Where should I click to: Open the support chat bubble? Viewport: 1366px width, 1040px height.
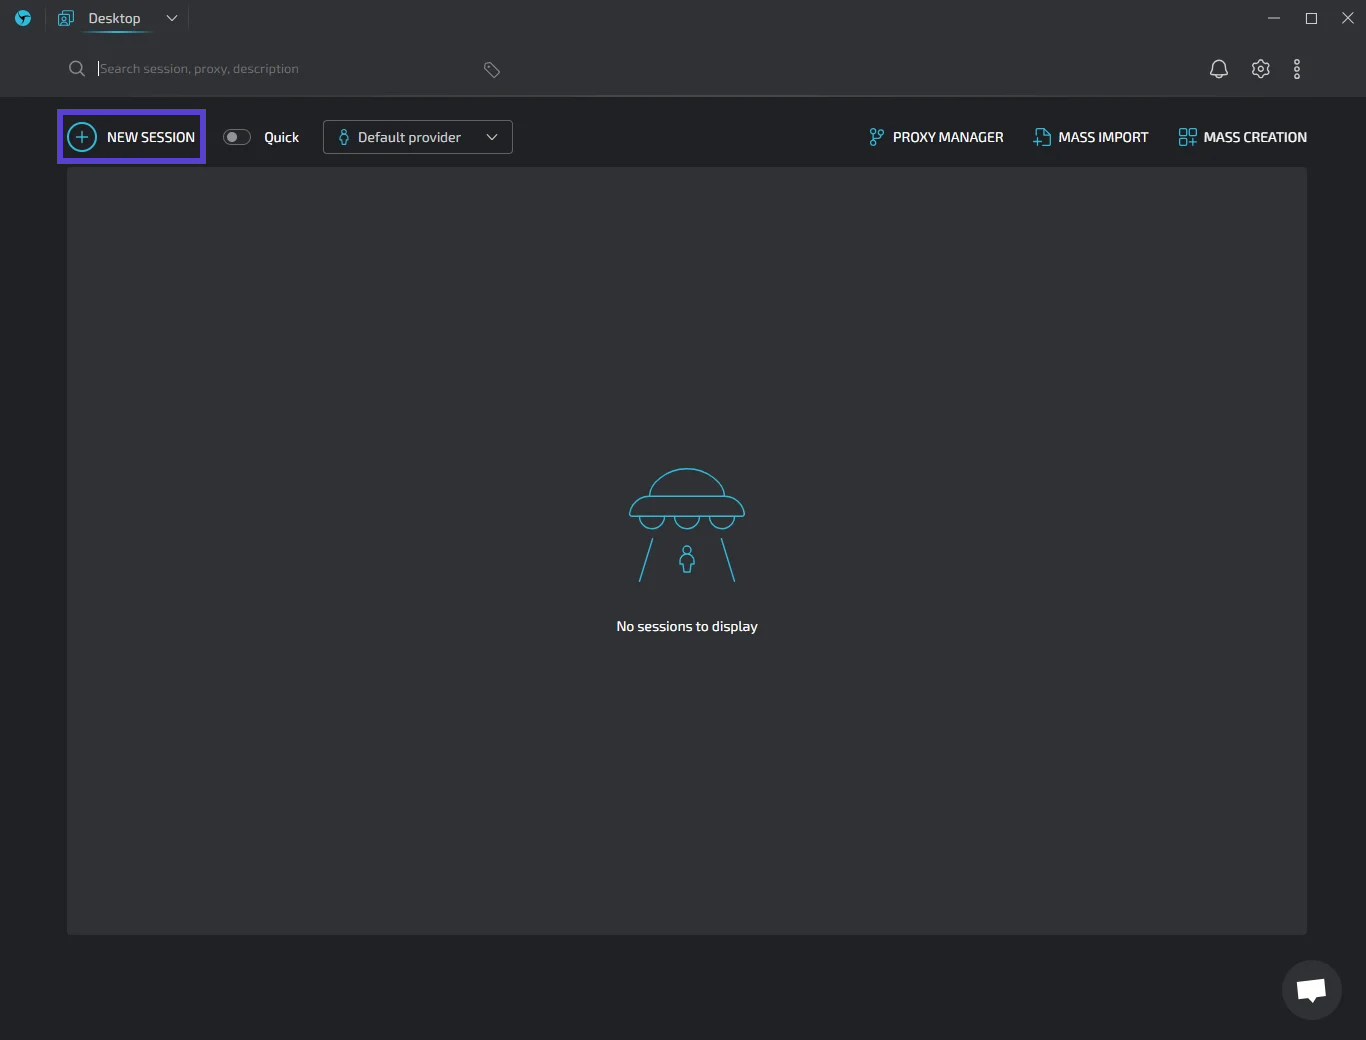click(1311, 989)
